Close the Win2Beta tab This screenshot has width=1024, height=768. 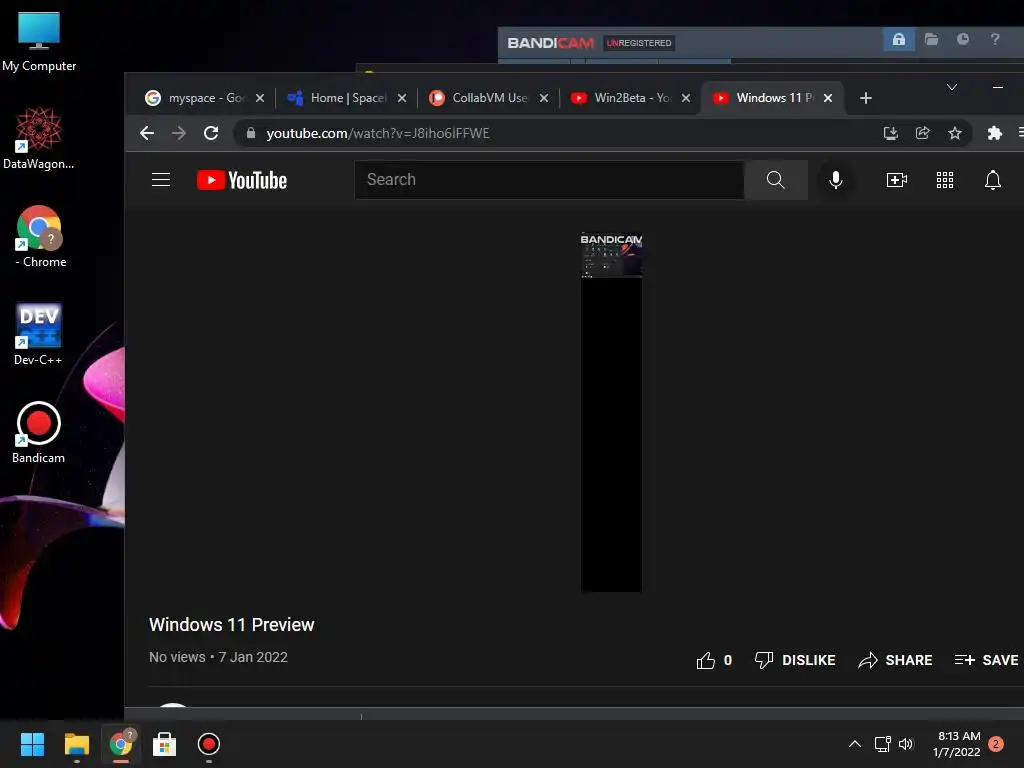point(686,98)
